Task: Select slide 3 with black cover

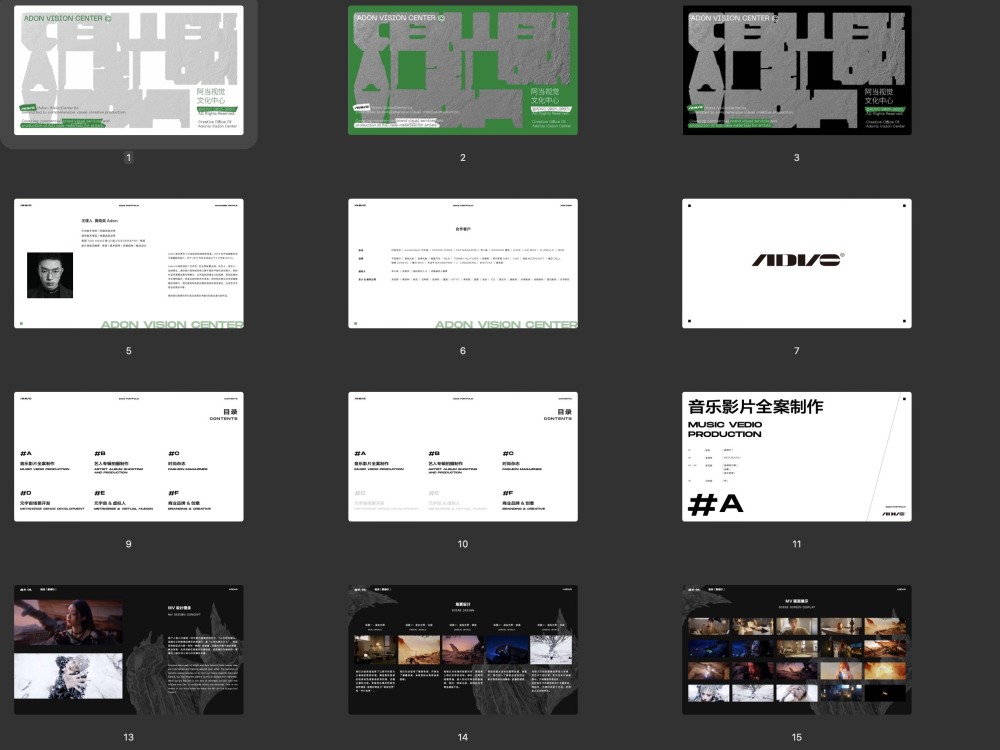Action: point(797,70)
